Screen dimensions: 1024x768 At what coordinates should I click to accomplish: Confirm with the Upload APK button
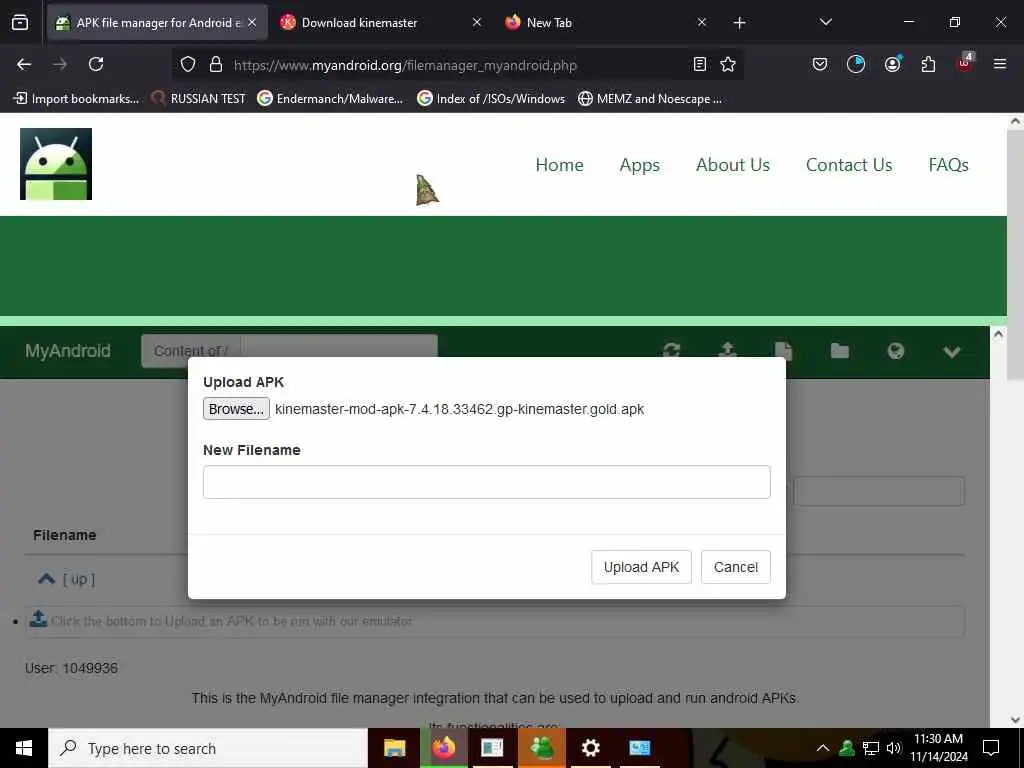[x=641, y=567]
